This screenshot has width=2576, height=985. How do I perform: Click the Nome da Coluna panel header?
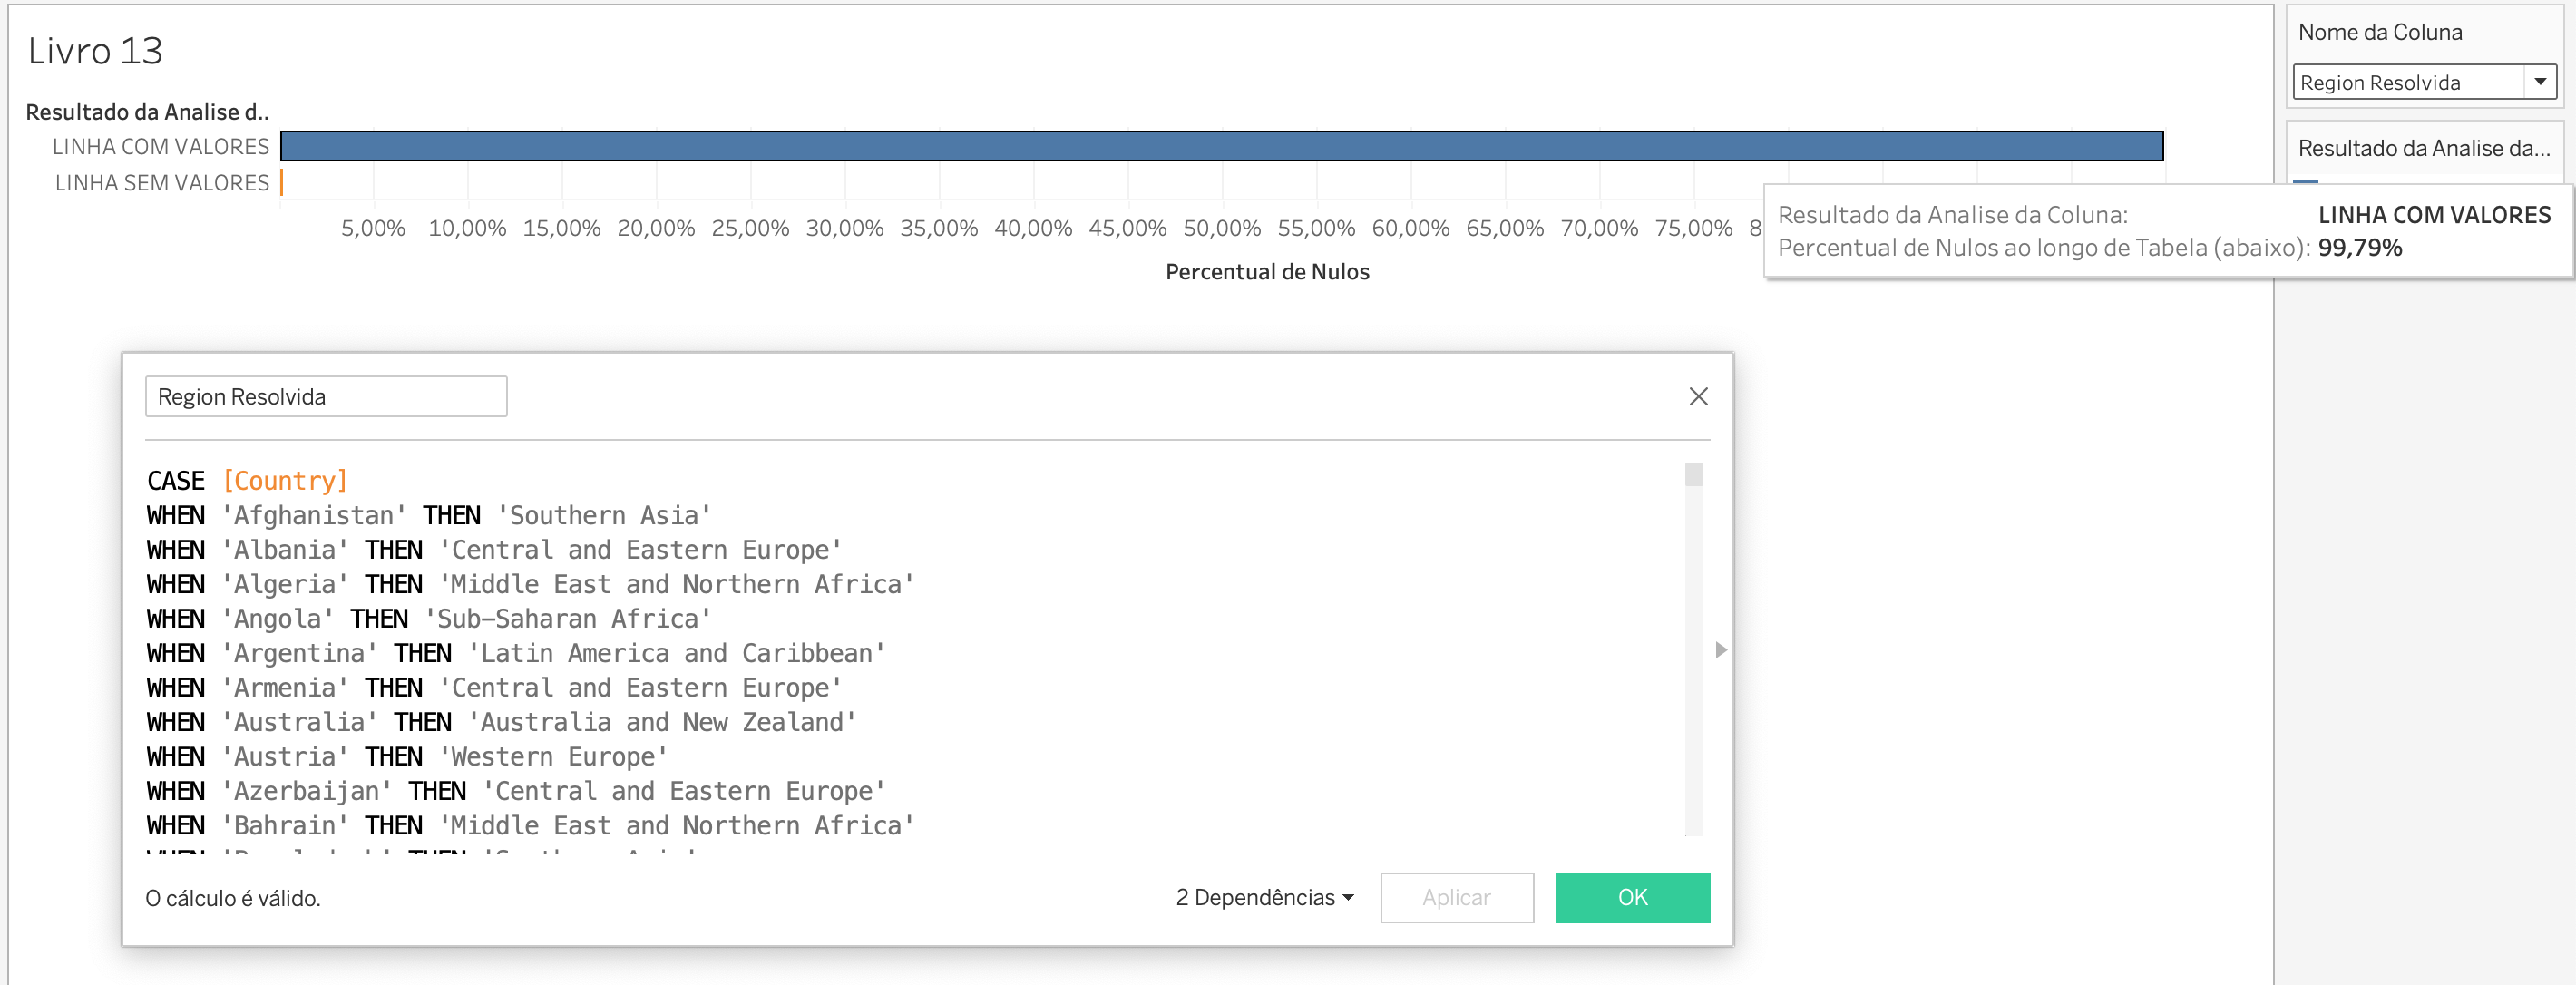pyautogui.click(x=2381, y=31)
